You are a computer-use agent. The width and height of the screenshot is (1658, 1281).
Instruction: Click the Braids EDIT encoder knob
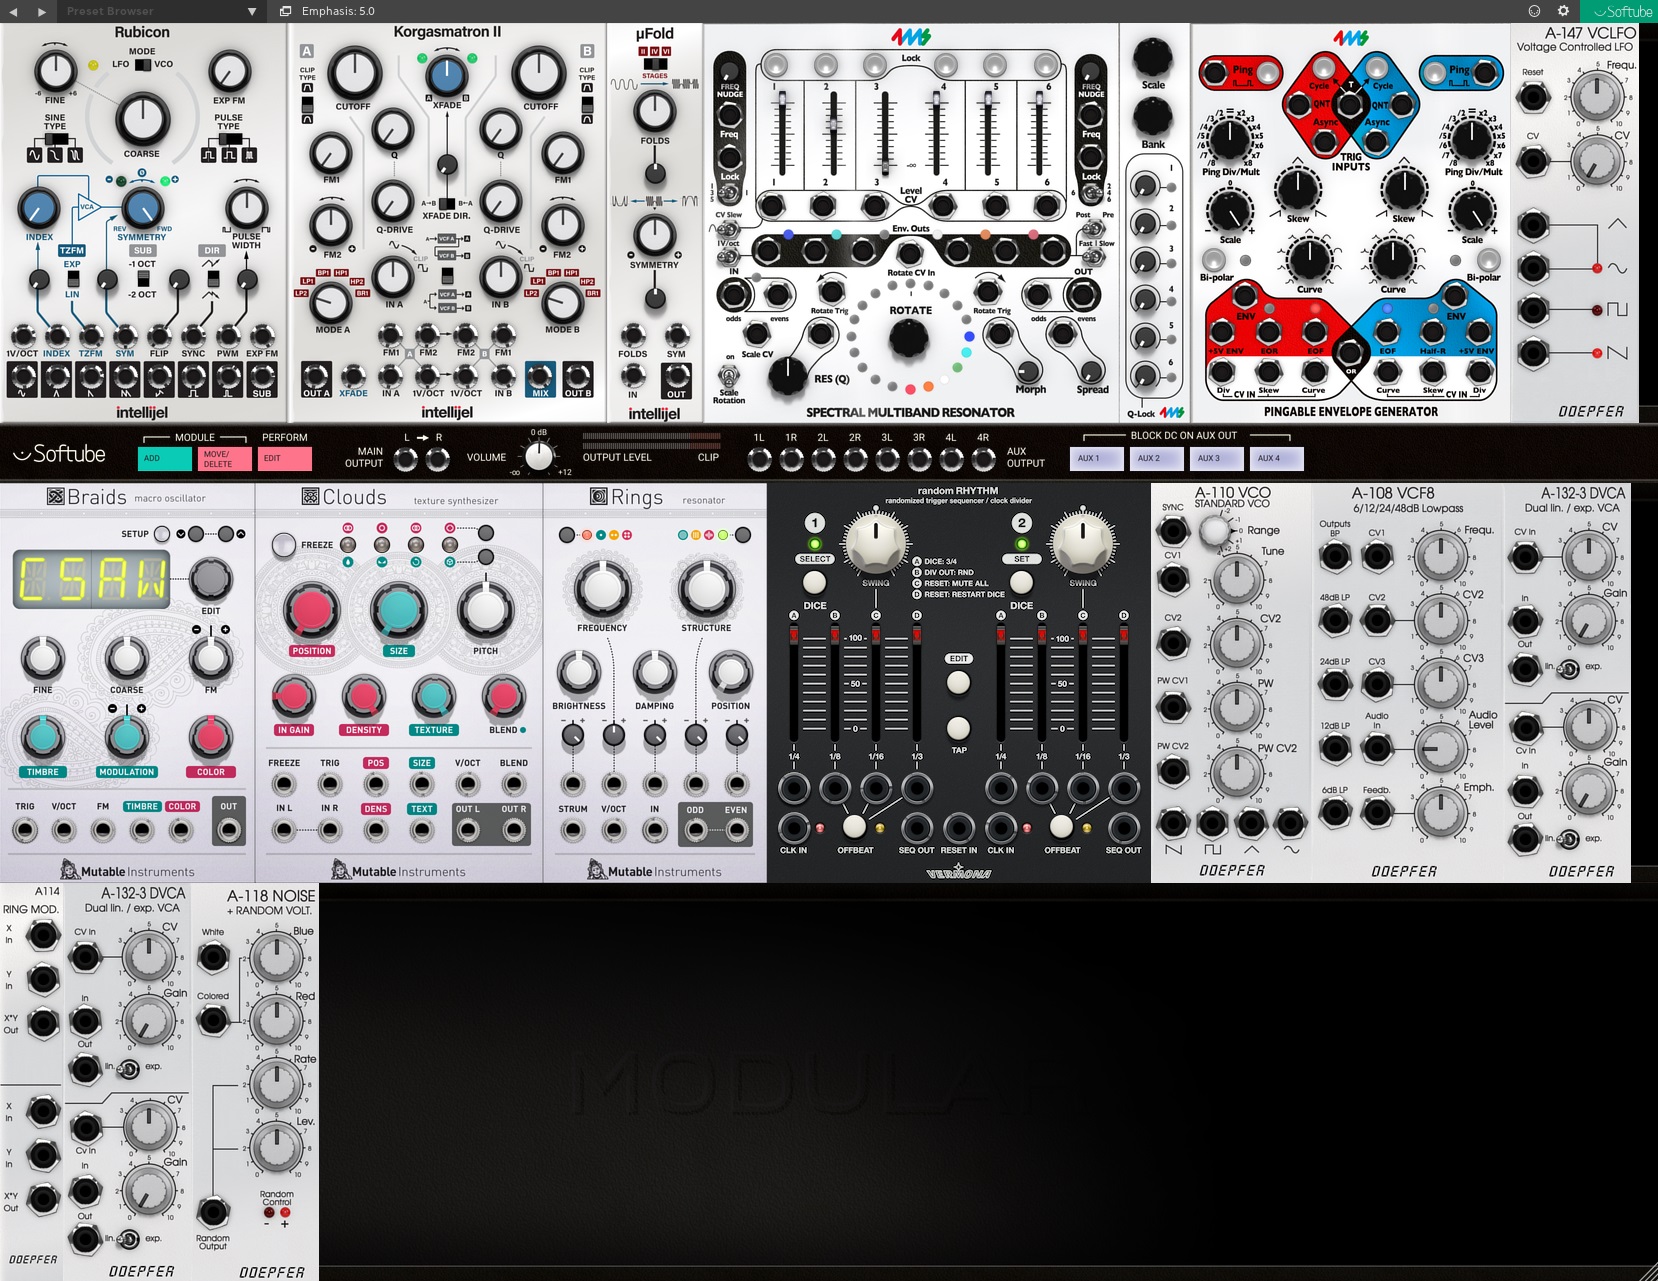point(211,578)
